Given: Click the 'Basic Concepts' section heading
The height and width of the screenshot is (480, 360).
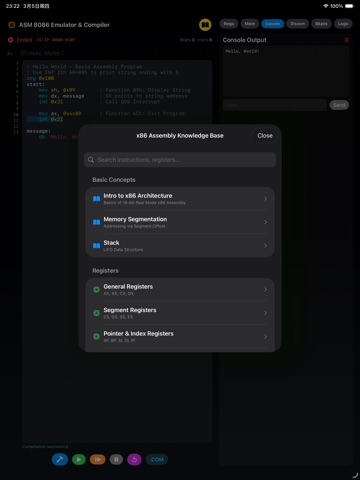Looking at the screenshot, I should click(x=114, y=180).
